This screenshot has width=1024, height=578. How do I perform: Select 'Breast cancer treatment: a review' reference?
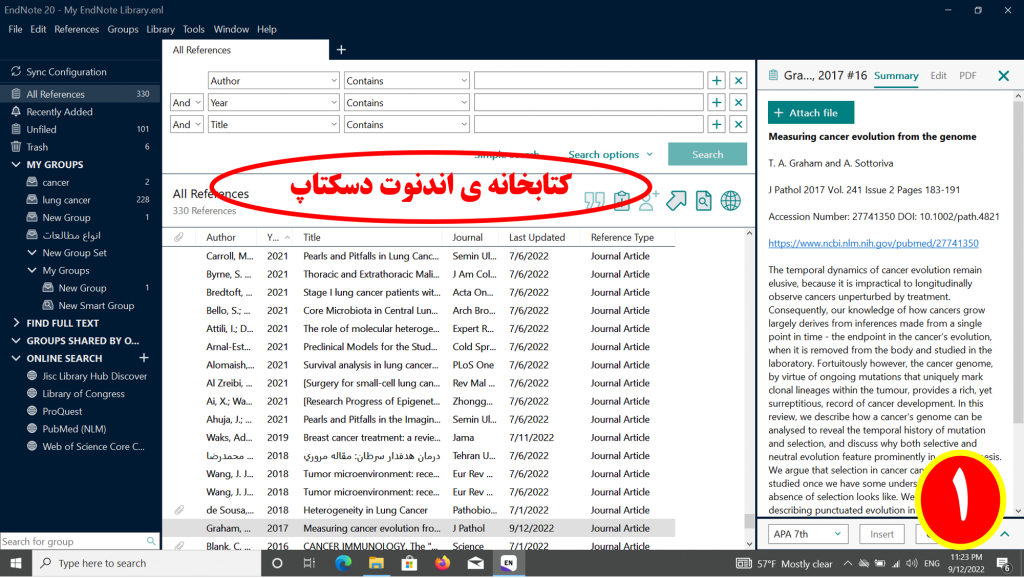[419, 438]
